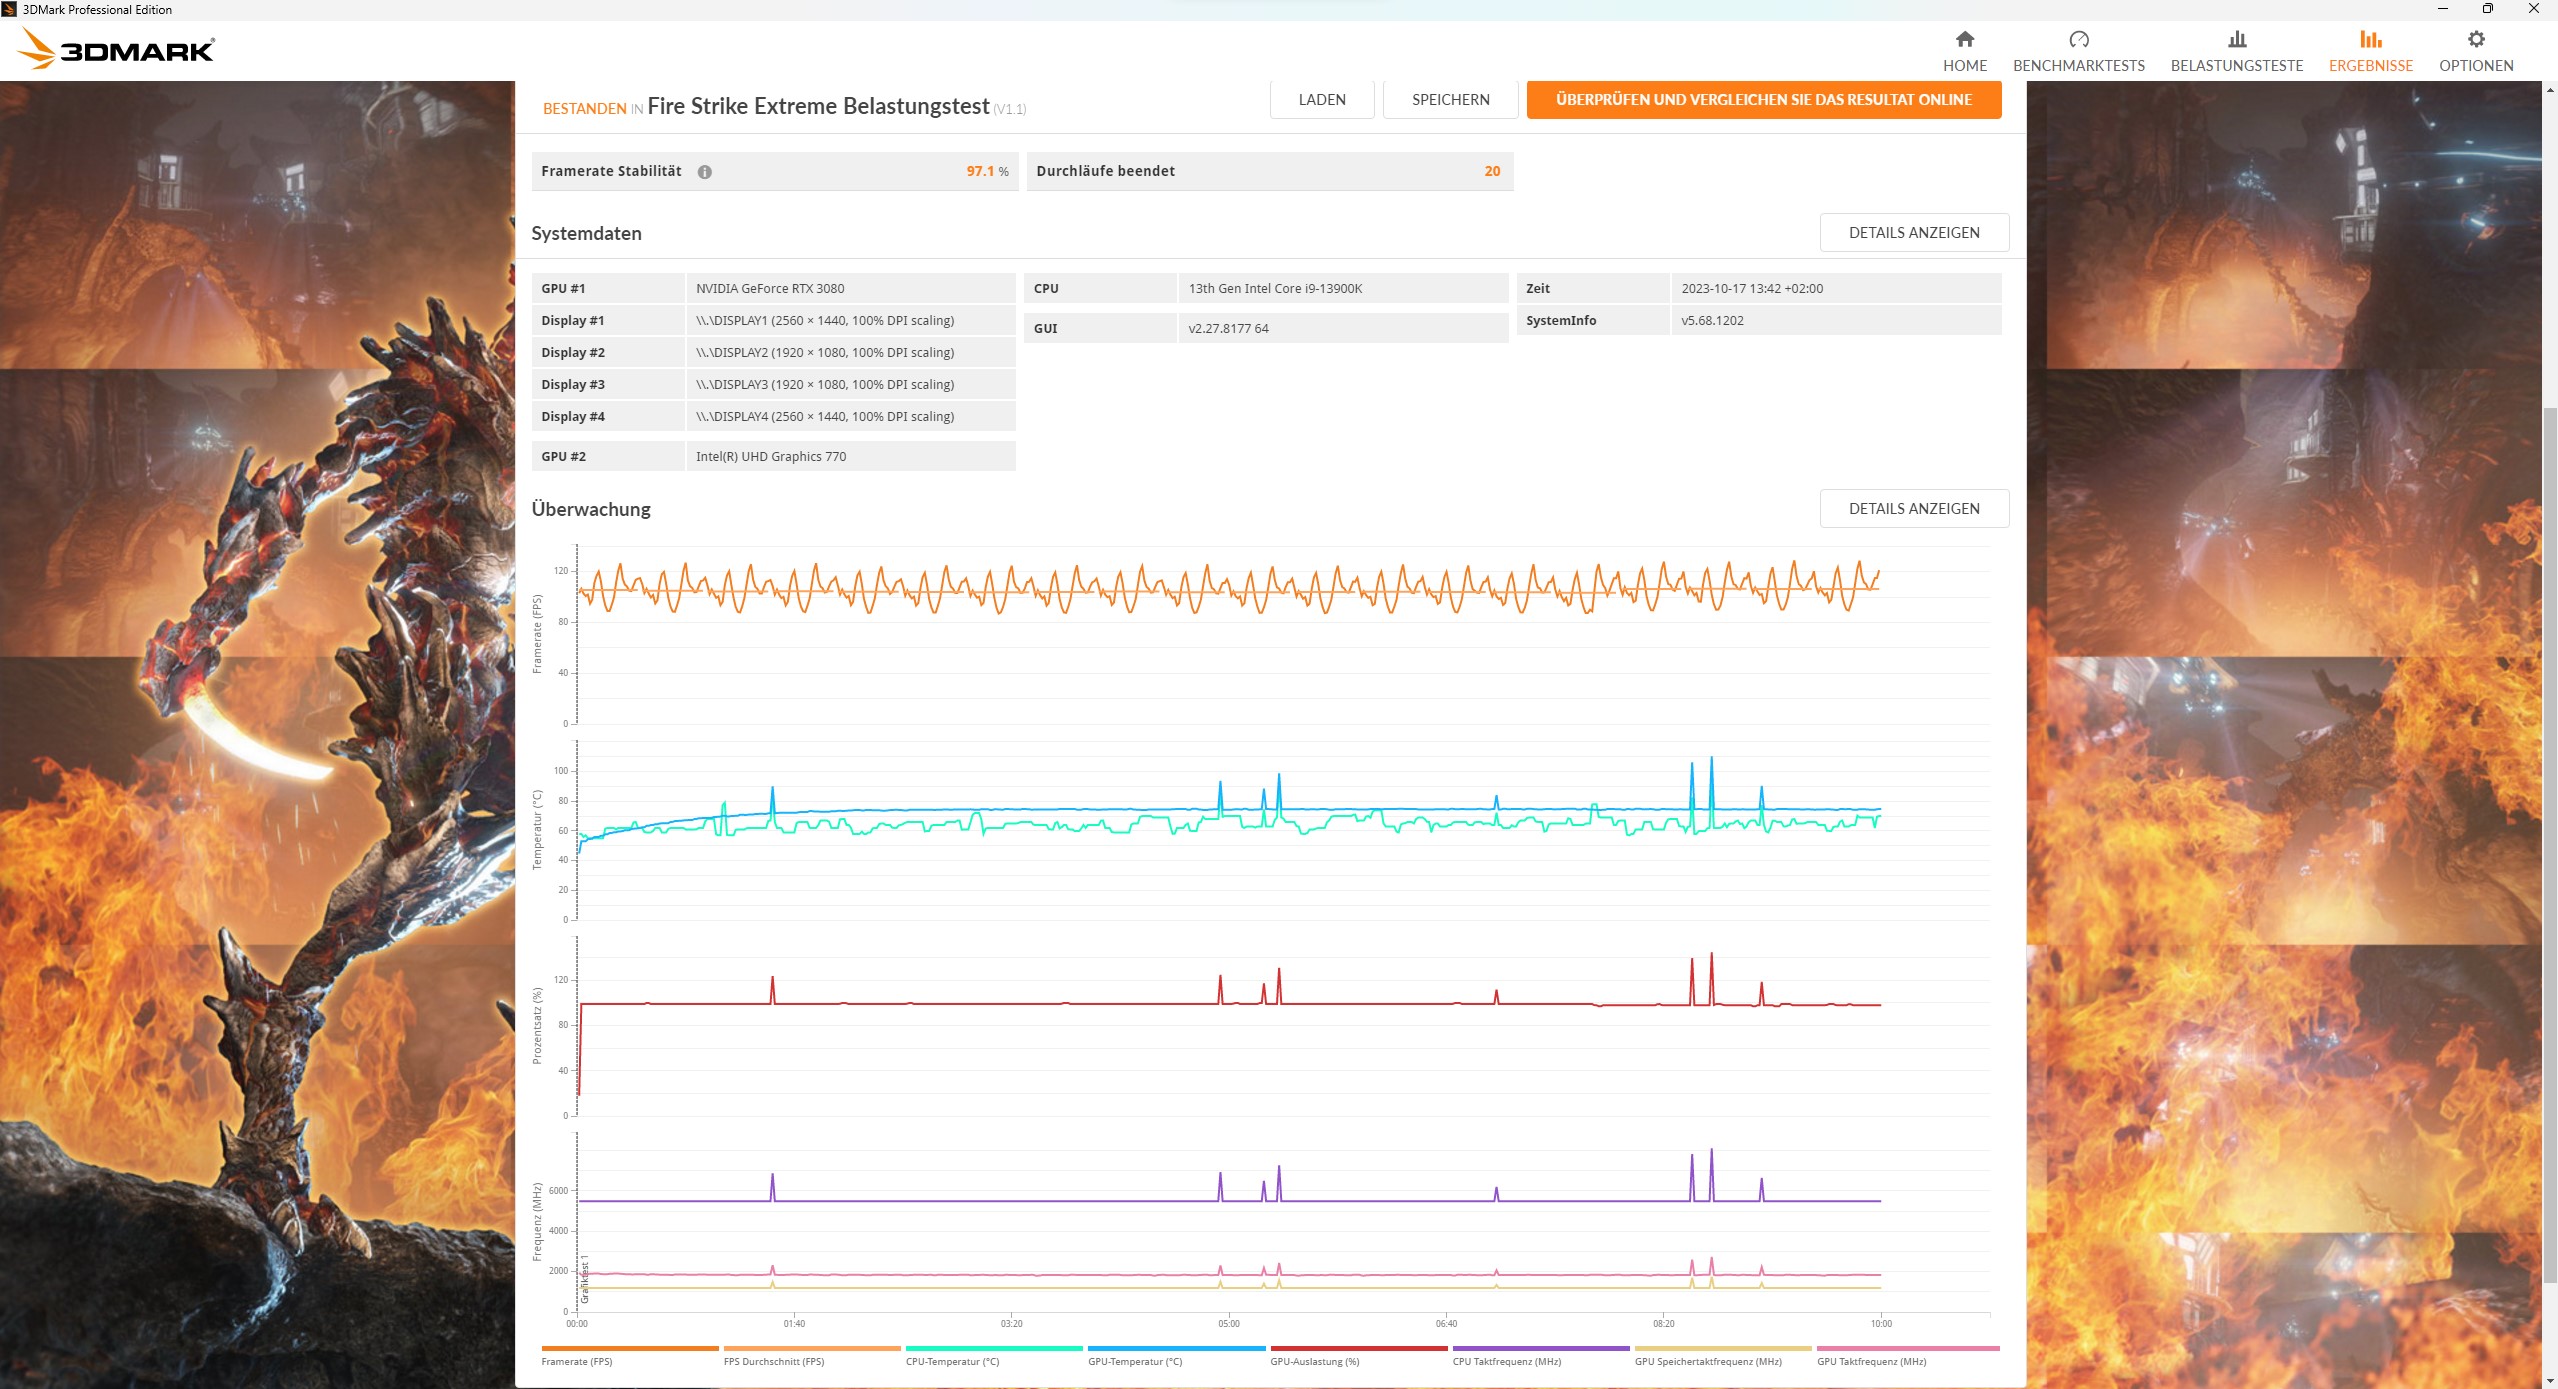Open Belastungstests bar chart icon
2558x1389 pixels.
2236,40
